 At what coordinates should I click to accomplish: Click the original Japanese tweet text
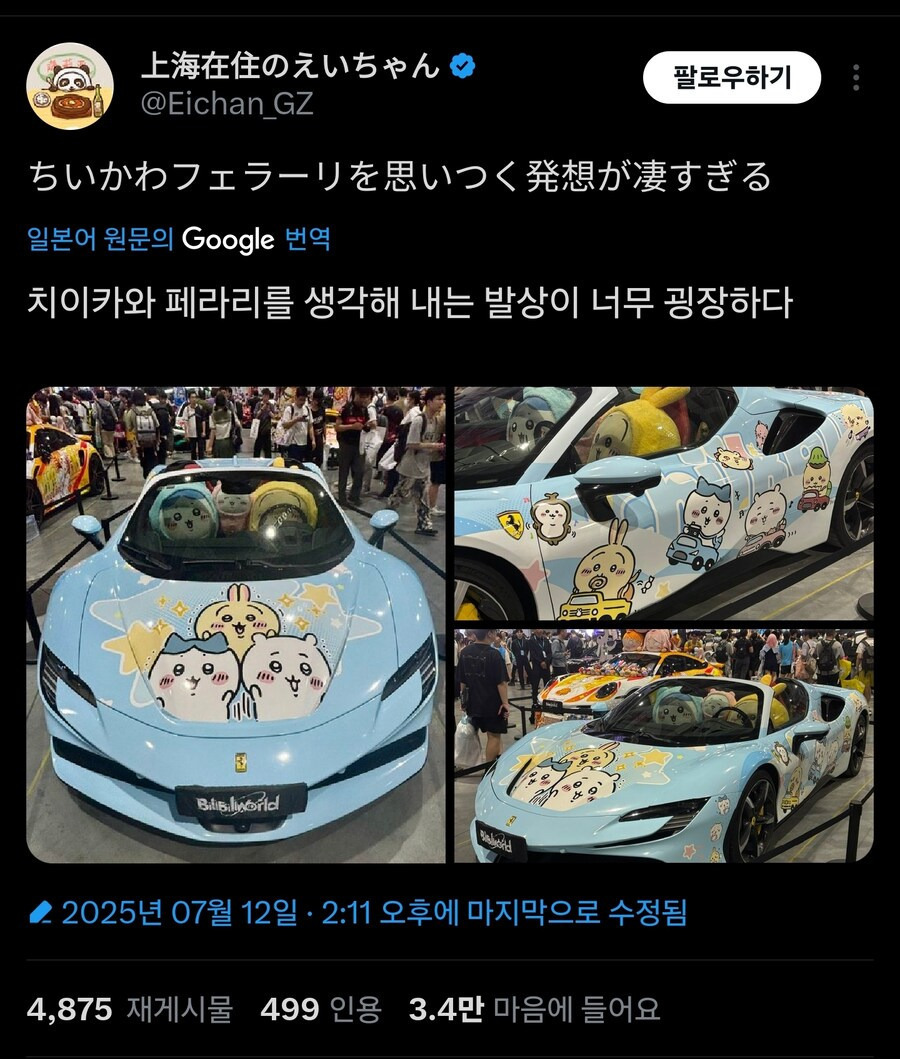400,177
